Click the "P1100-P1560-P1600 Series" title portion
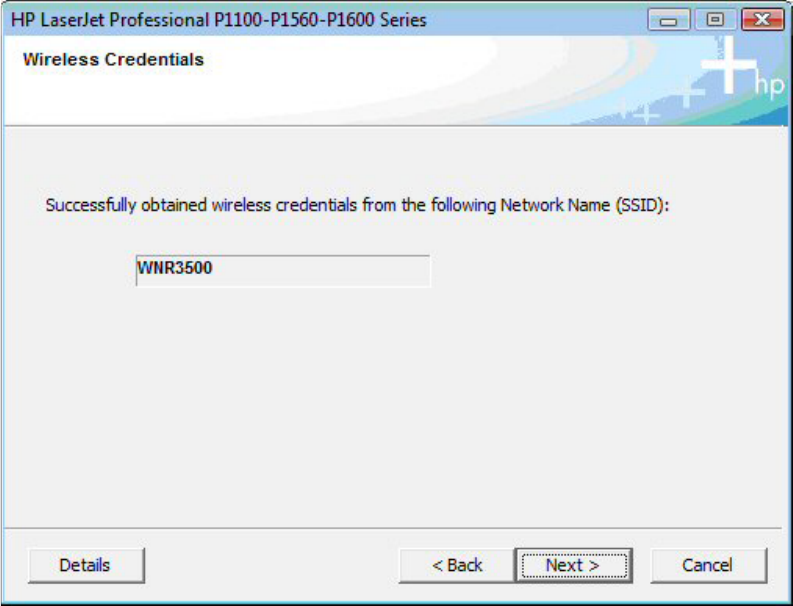793x606 pixels. click(321, 20)
